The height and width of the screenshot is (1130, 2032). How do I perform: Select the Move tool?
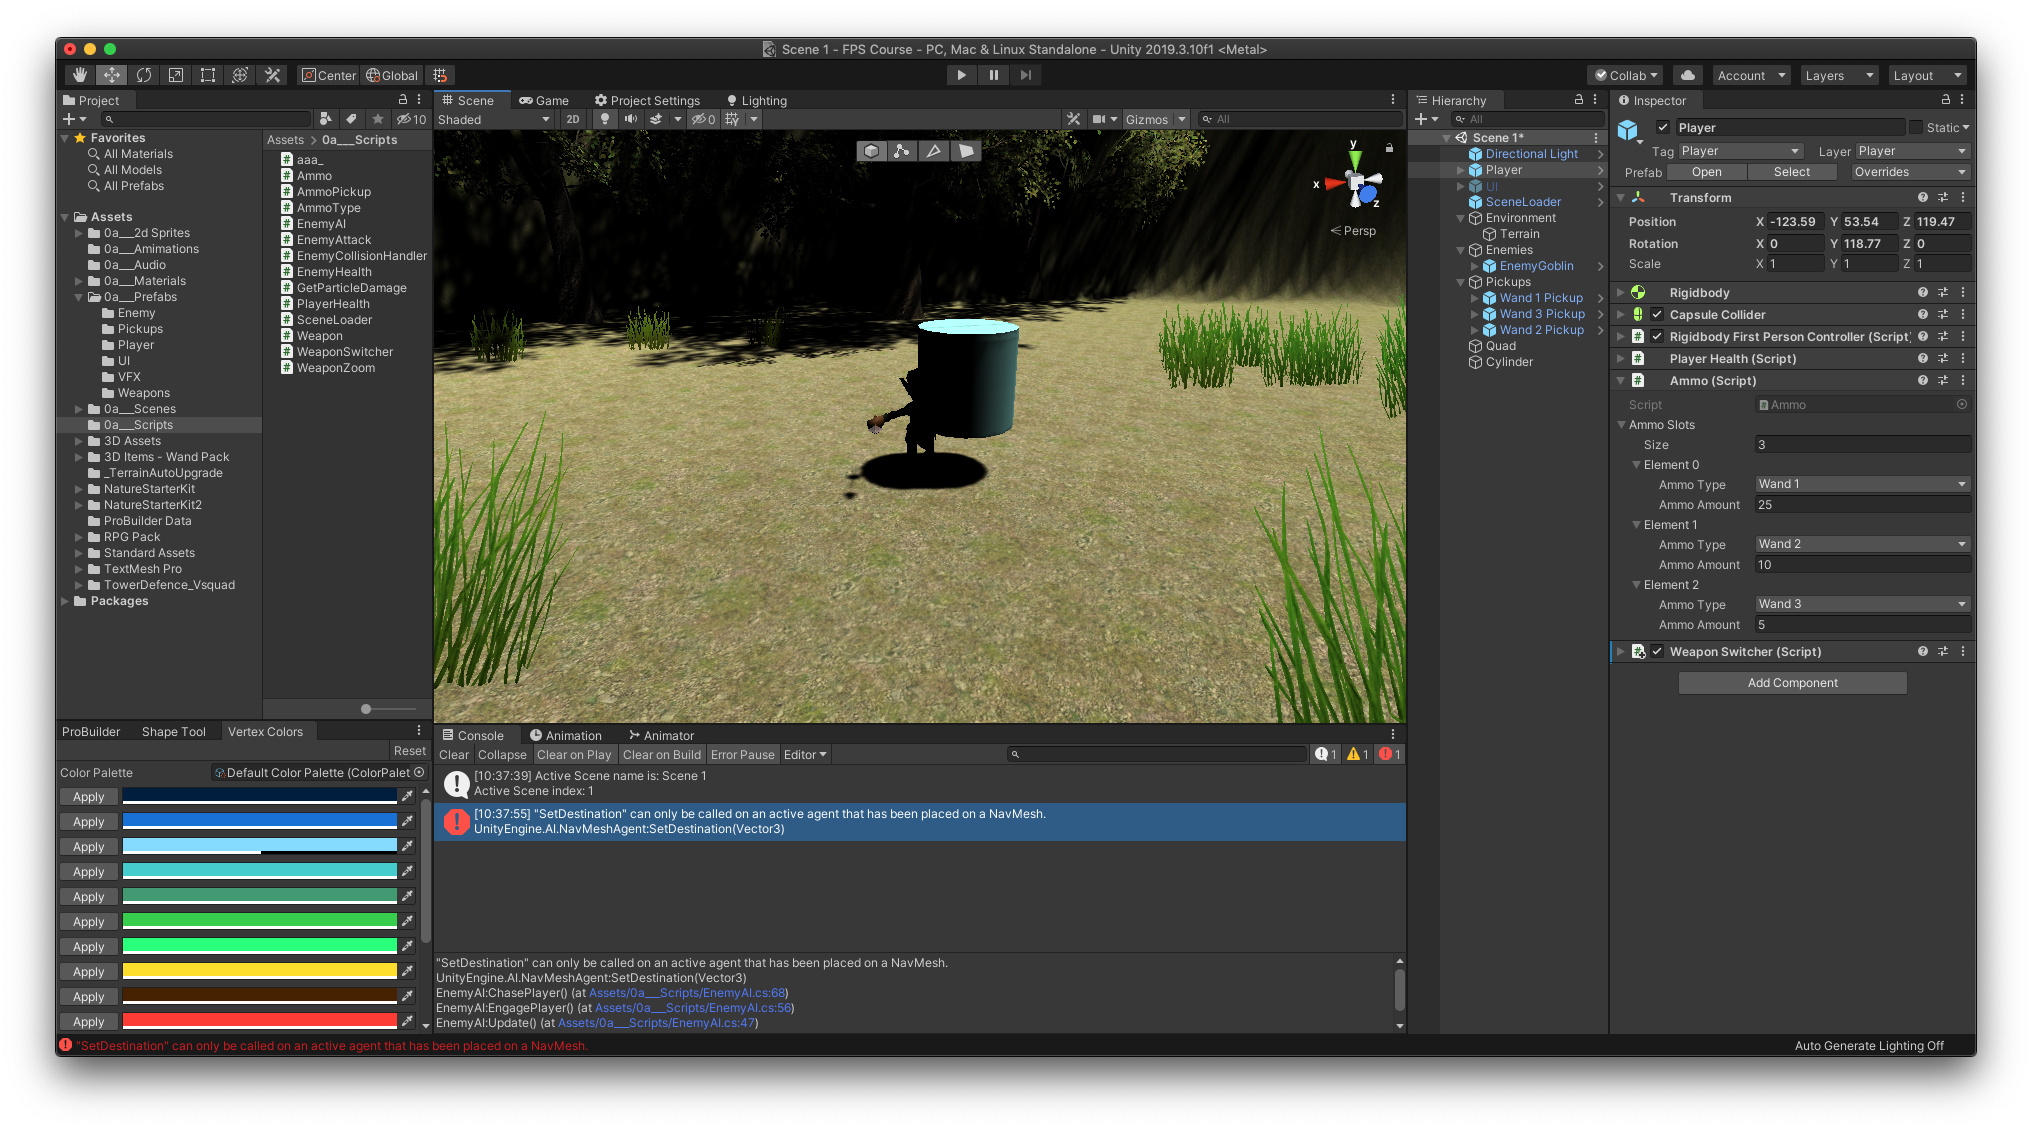112,75
